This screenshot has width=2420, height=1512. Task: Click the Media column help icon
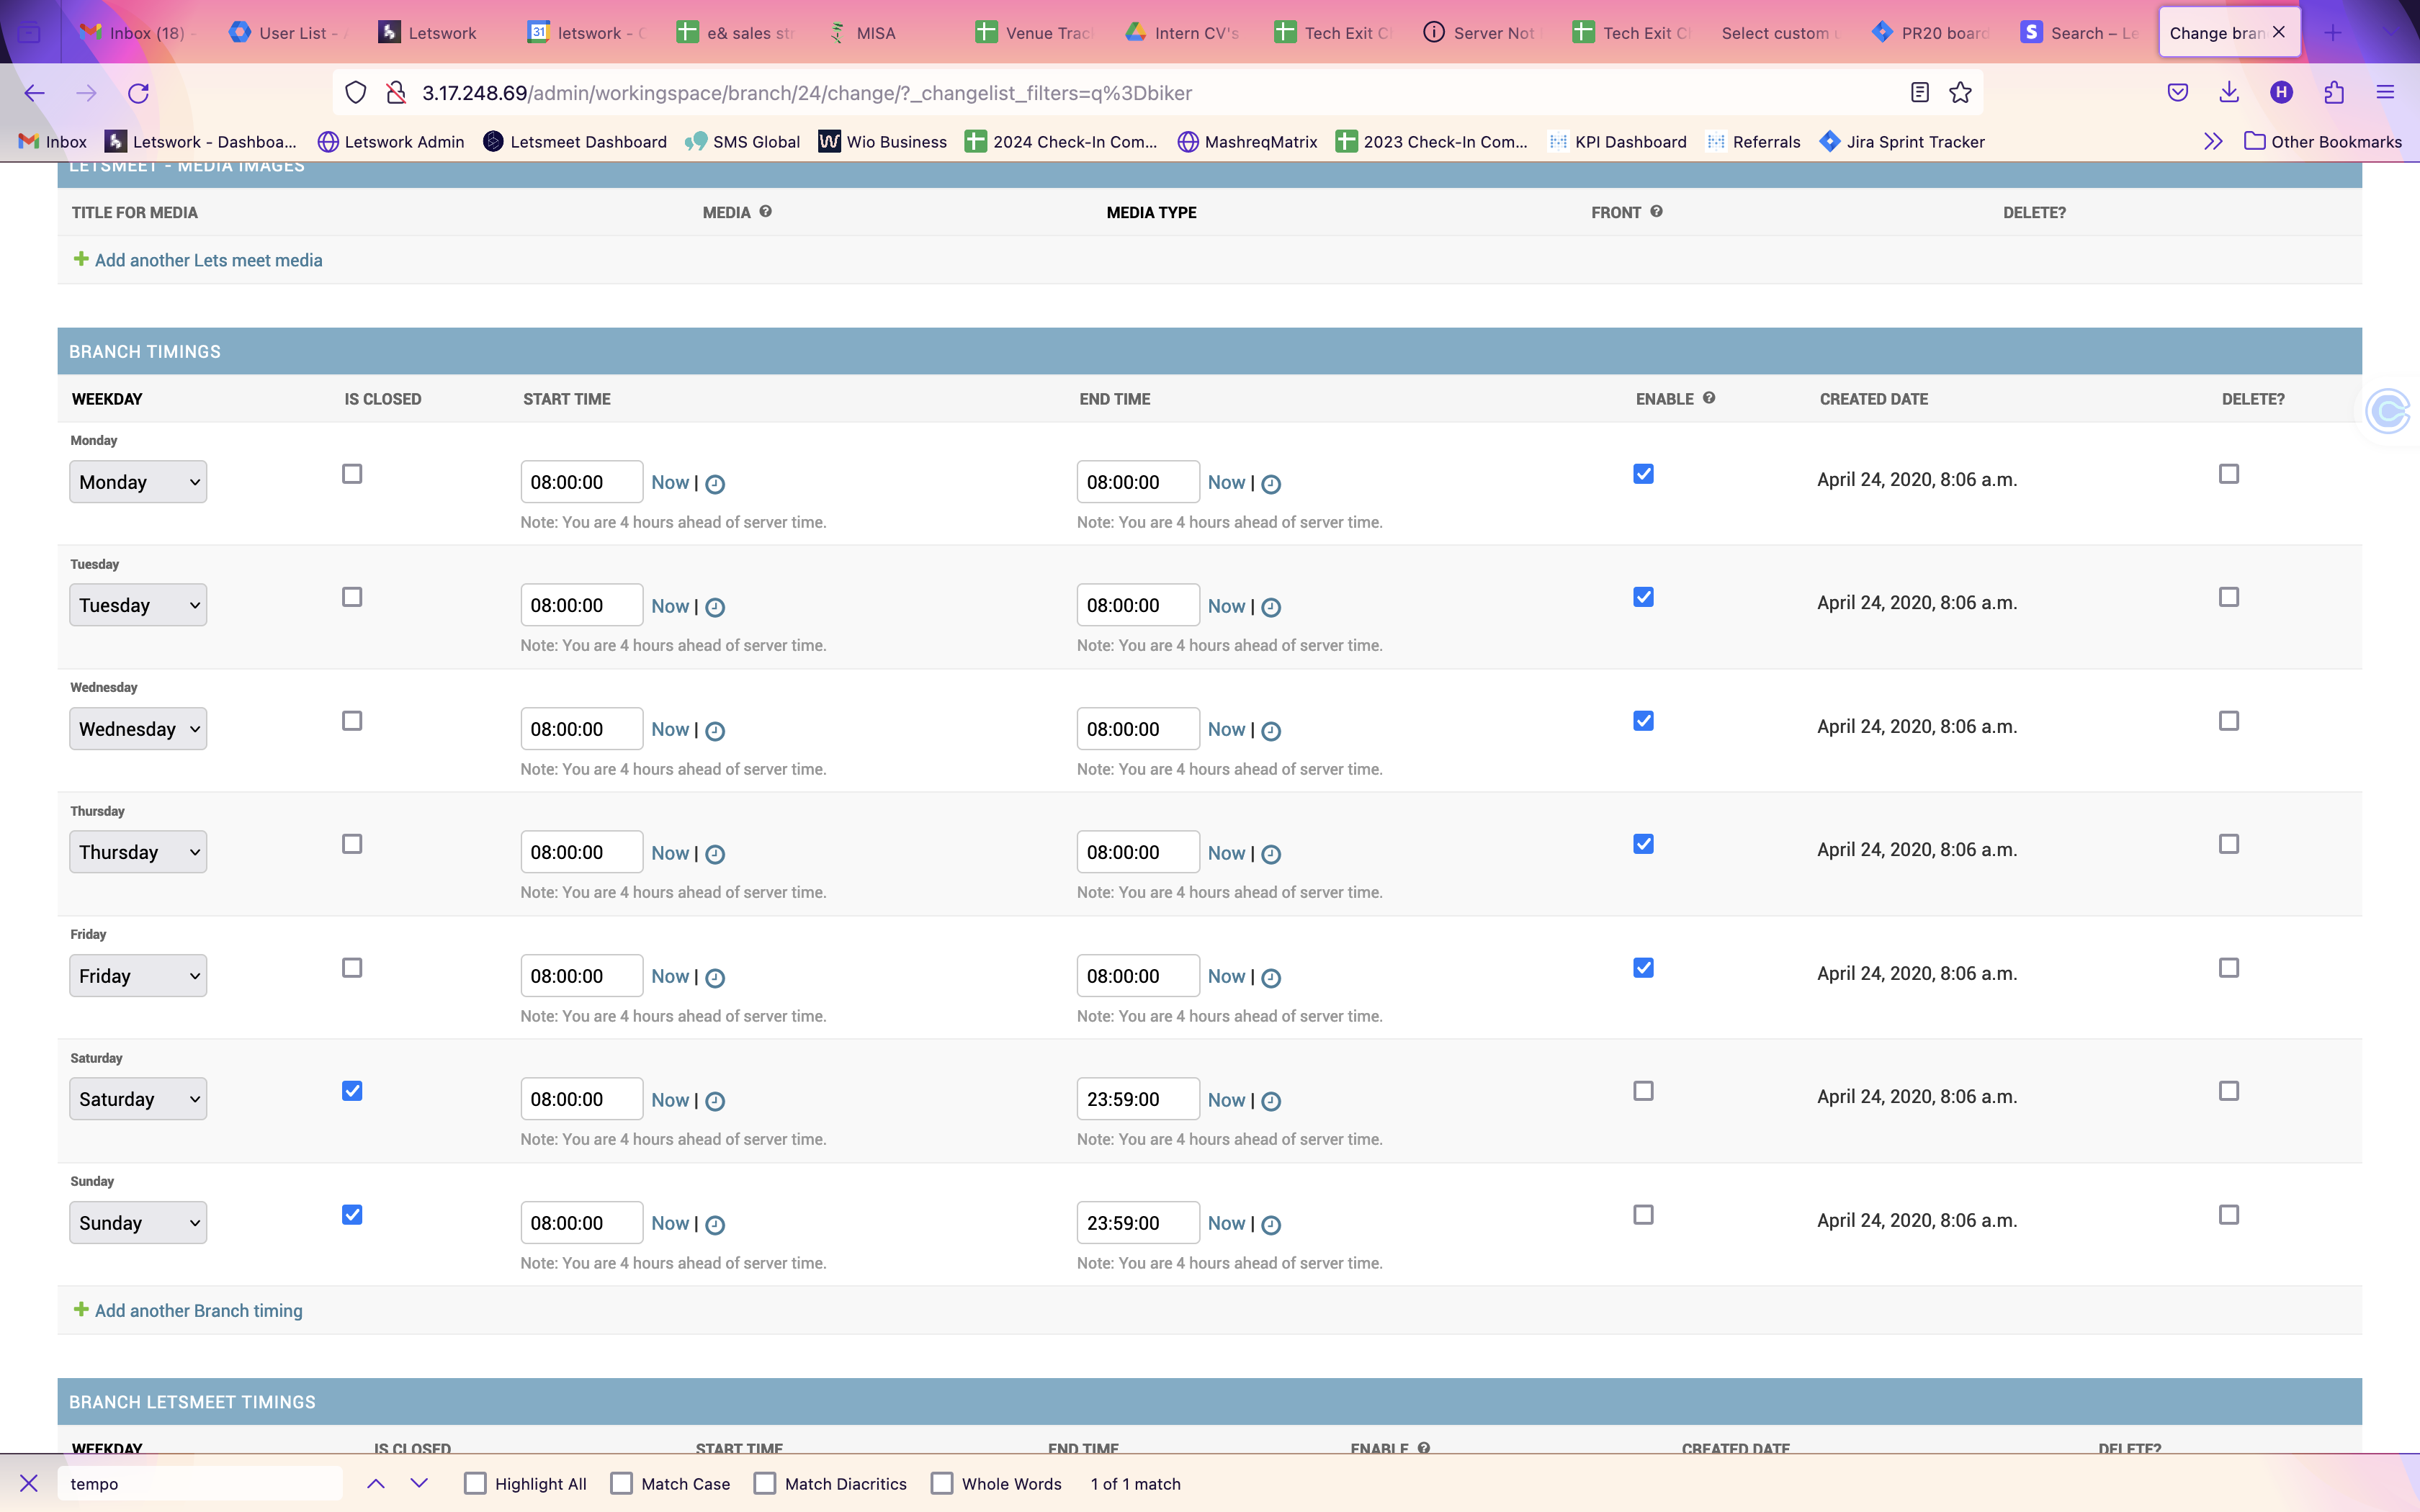click(765, 211)
